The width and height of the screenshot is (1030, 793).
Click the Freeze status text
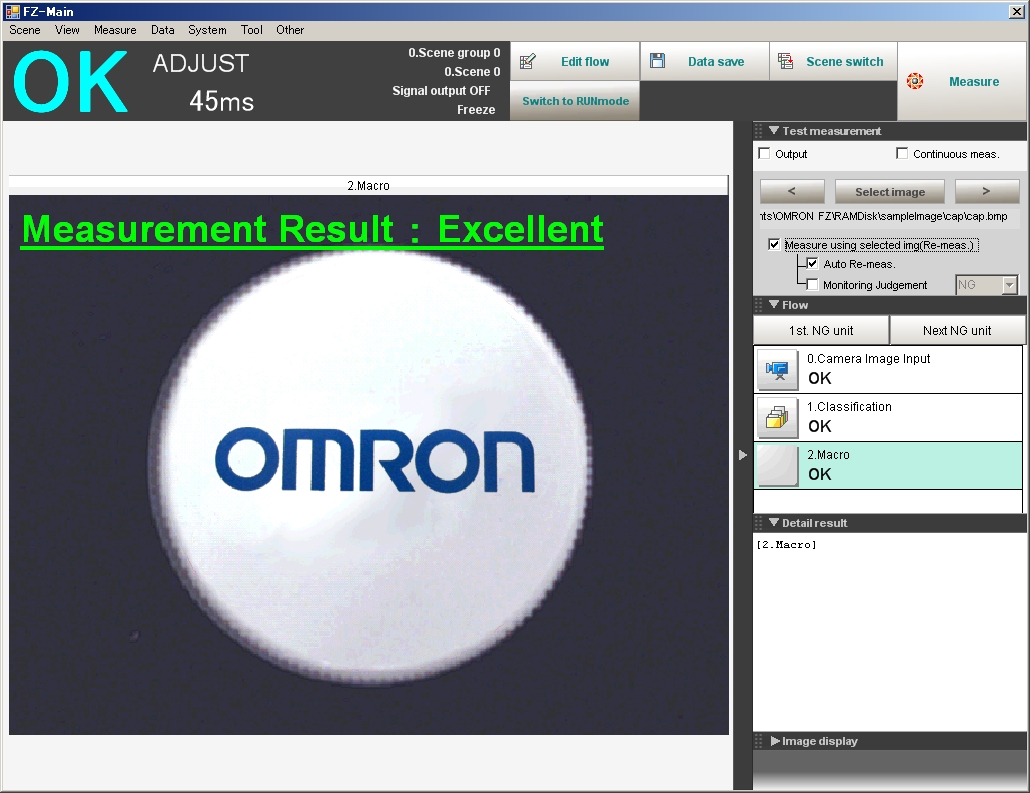pyautogui.click(x=476, y=110)
